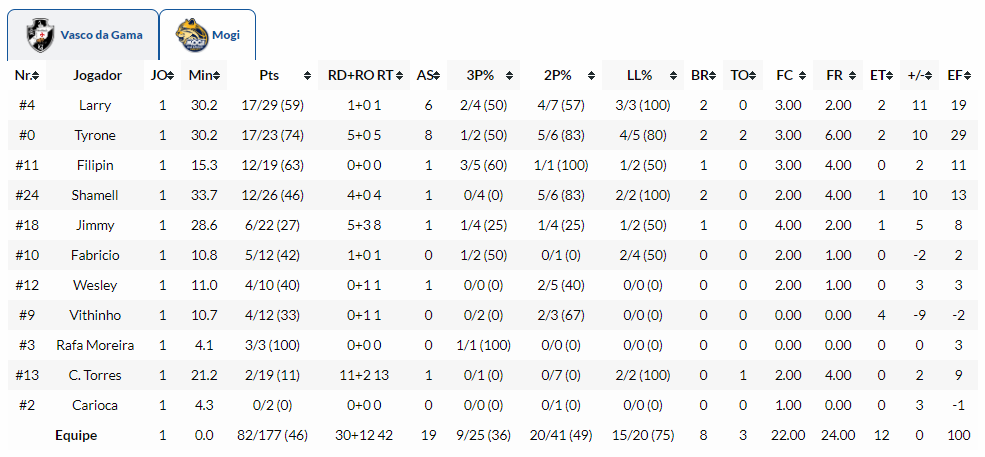Click sort arrows beside TO column
This screenshot has width=985, height=457.
tap(752, 76)
